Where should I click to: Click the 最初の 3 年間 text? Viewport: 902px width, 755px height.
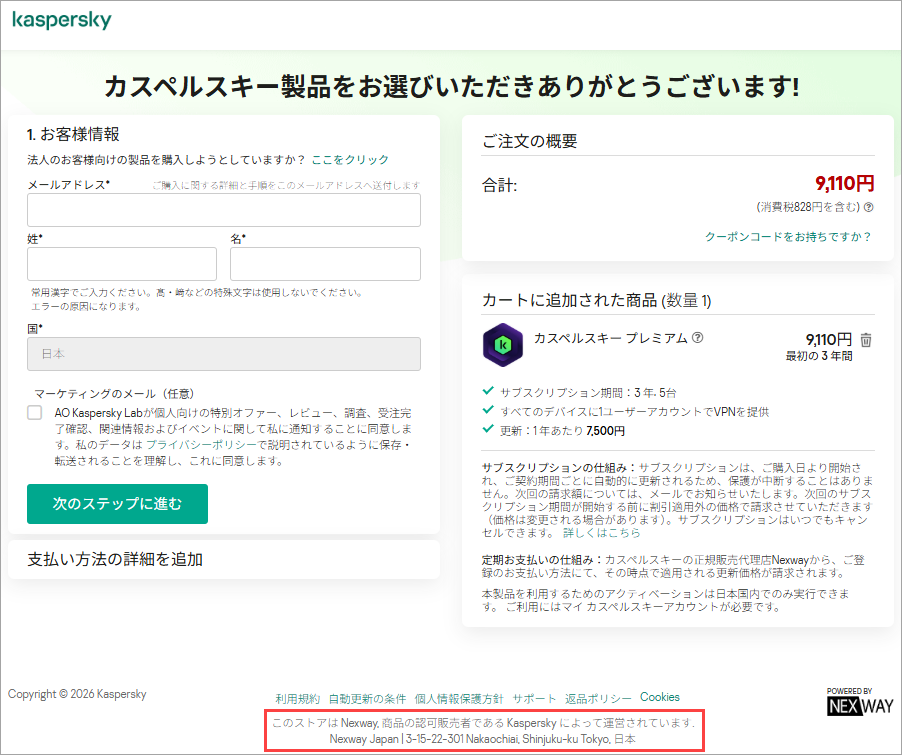[819, 356]
